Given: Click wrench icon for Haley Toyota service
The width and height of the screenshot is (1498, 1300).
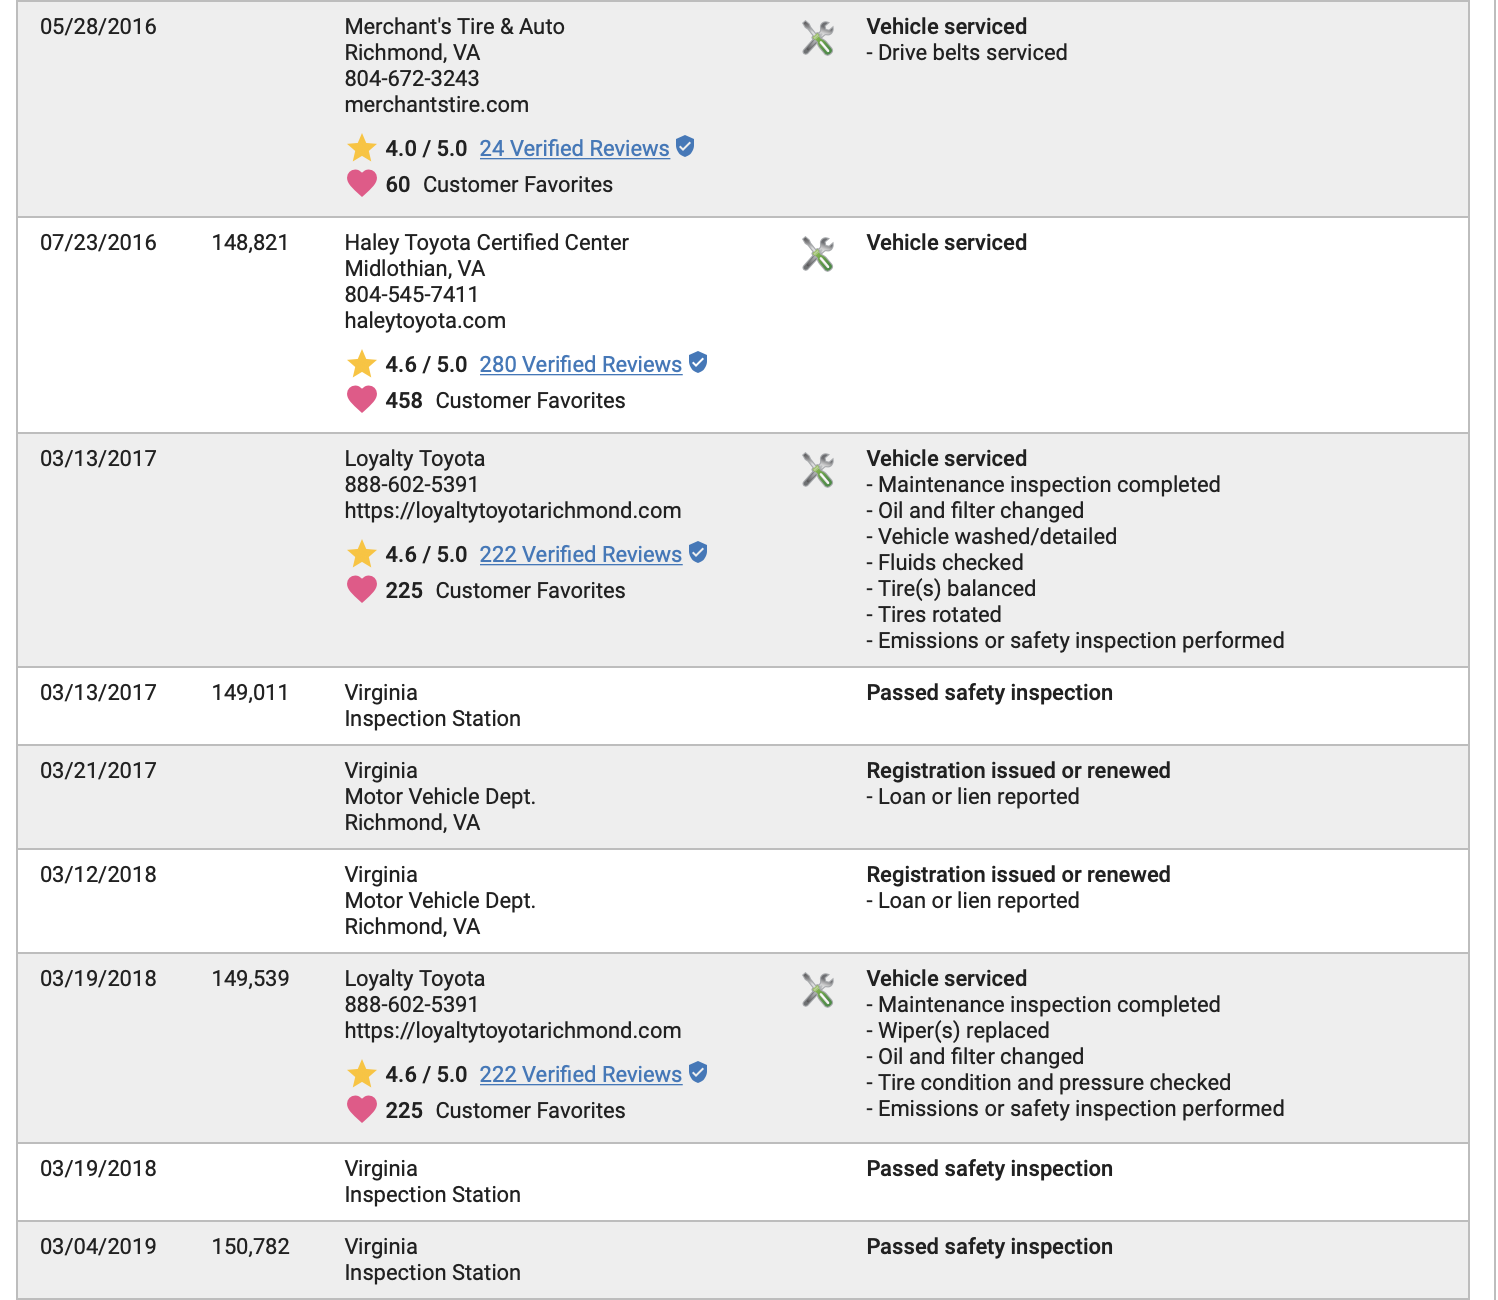Looking at the screenshot, I should (x=818, y=255).
